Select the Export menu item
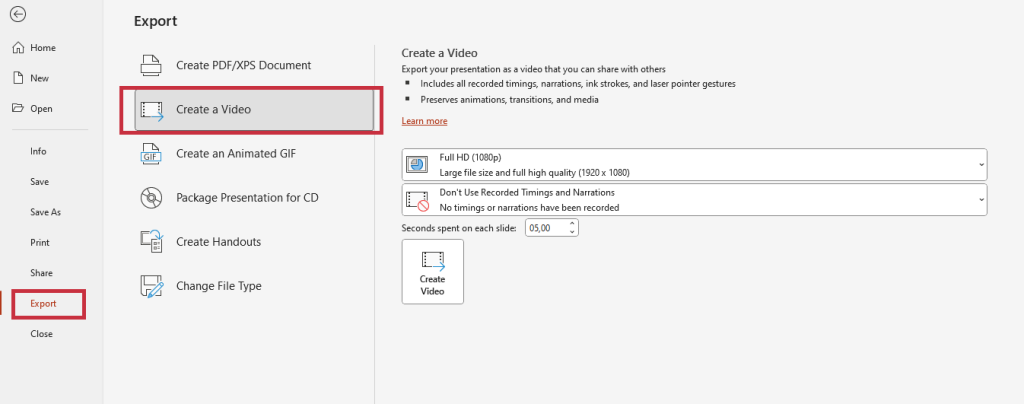 (43, 304)
